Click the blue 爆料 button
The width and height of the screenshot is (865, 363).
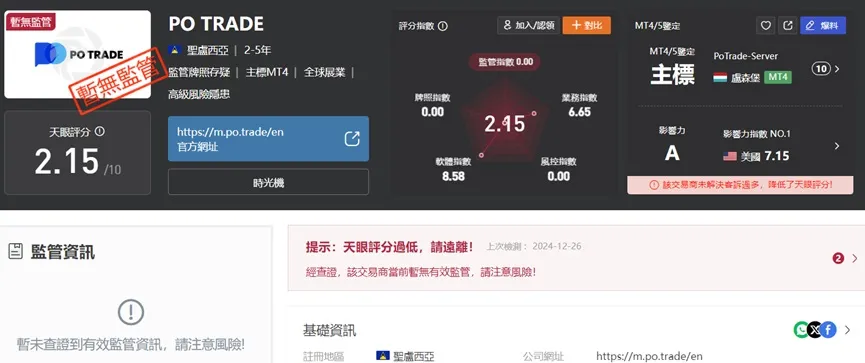click(x=823, y=25)
